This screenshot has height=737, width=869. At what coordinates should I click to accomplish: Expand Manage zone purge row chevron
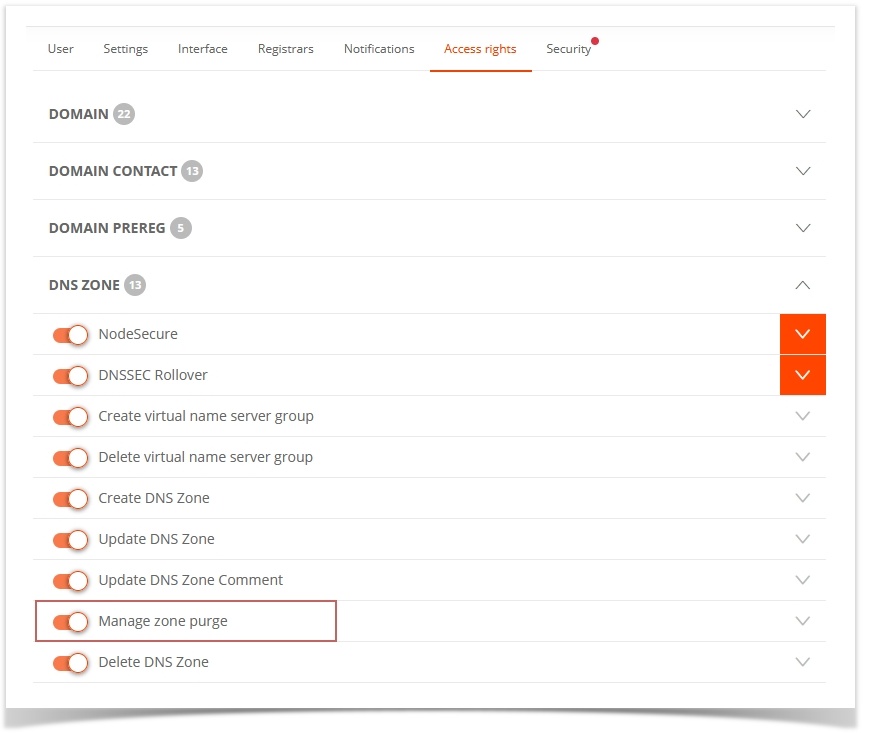803,621
